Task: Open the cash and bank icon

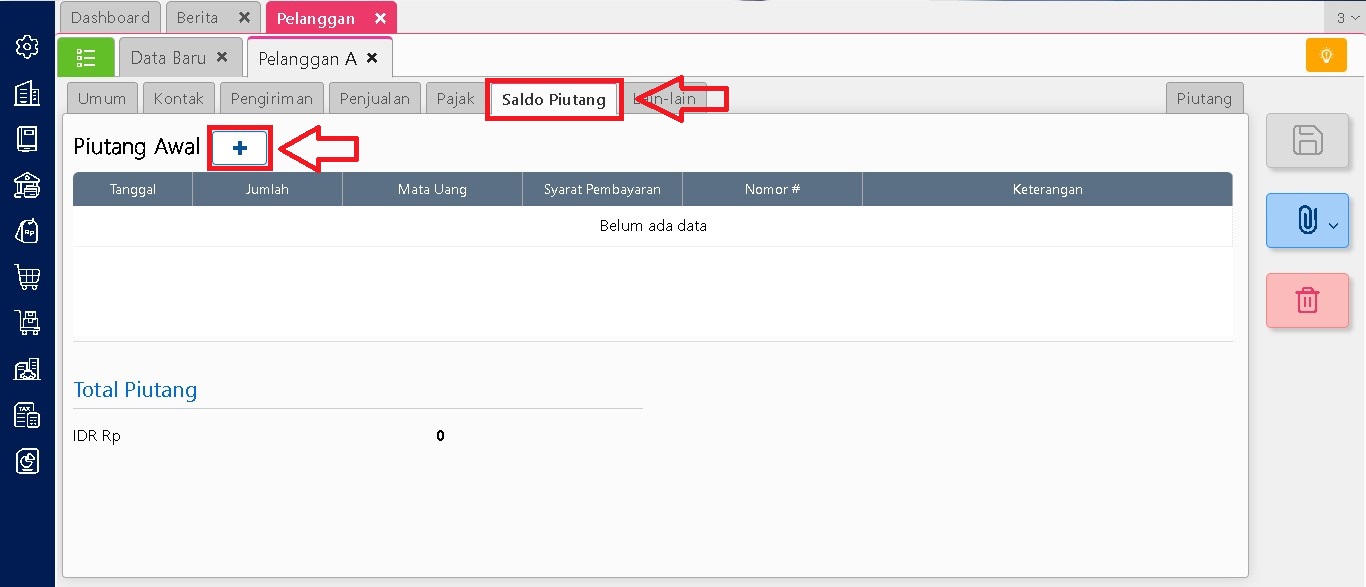Action: click(x=27, y=185)
